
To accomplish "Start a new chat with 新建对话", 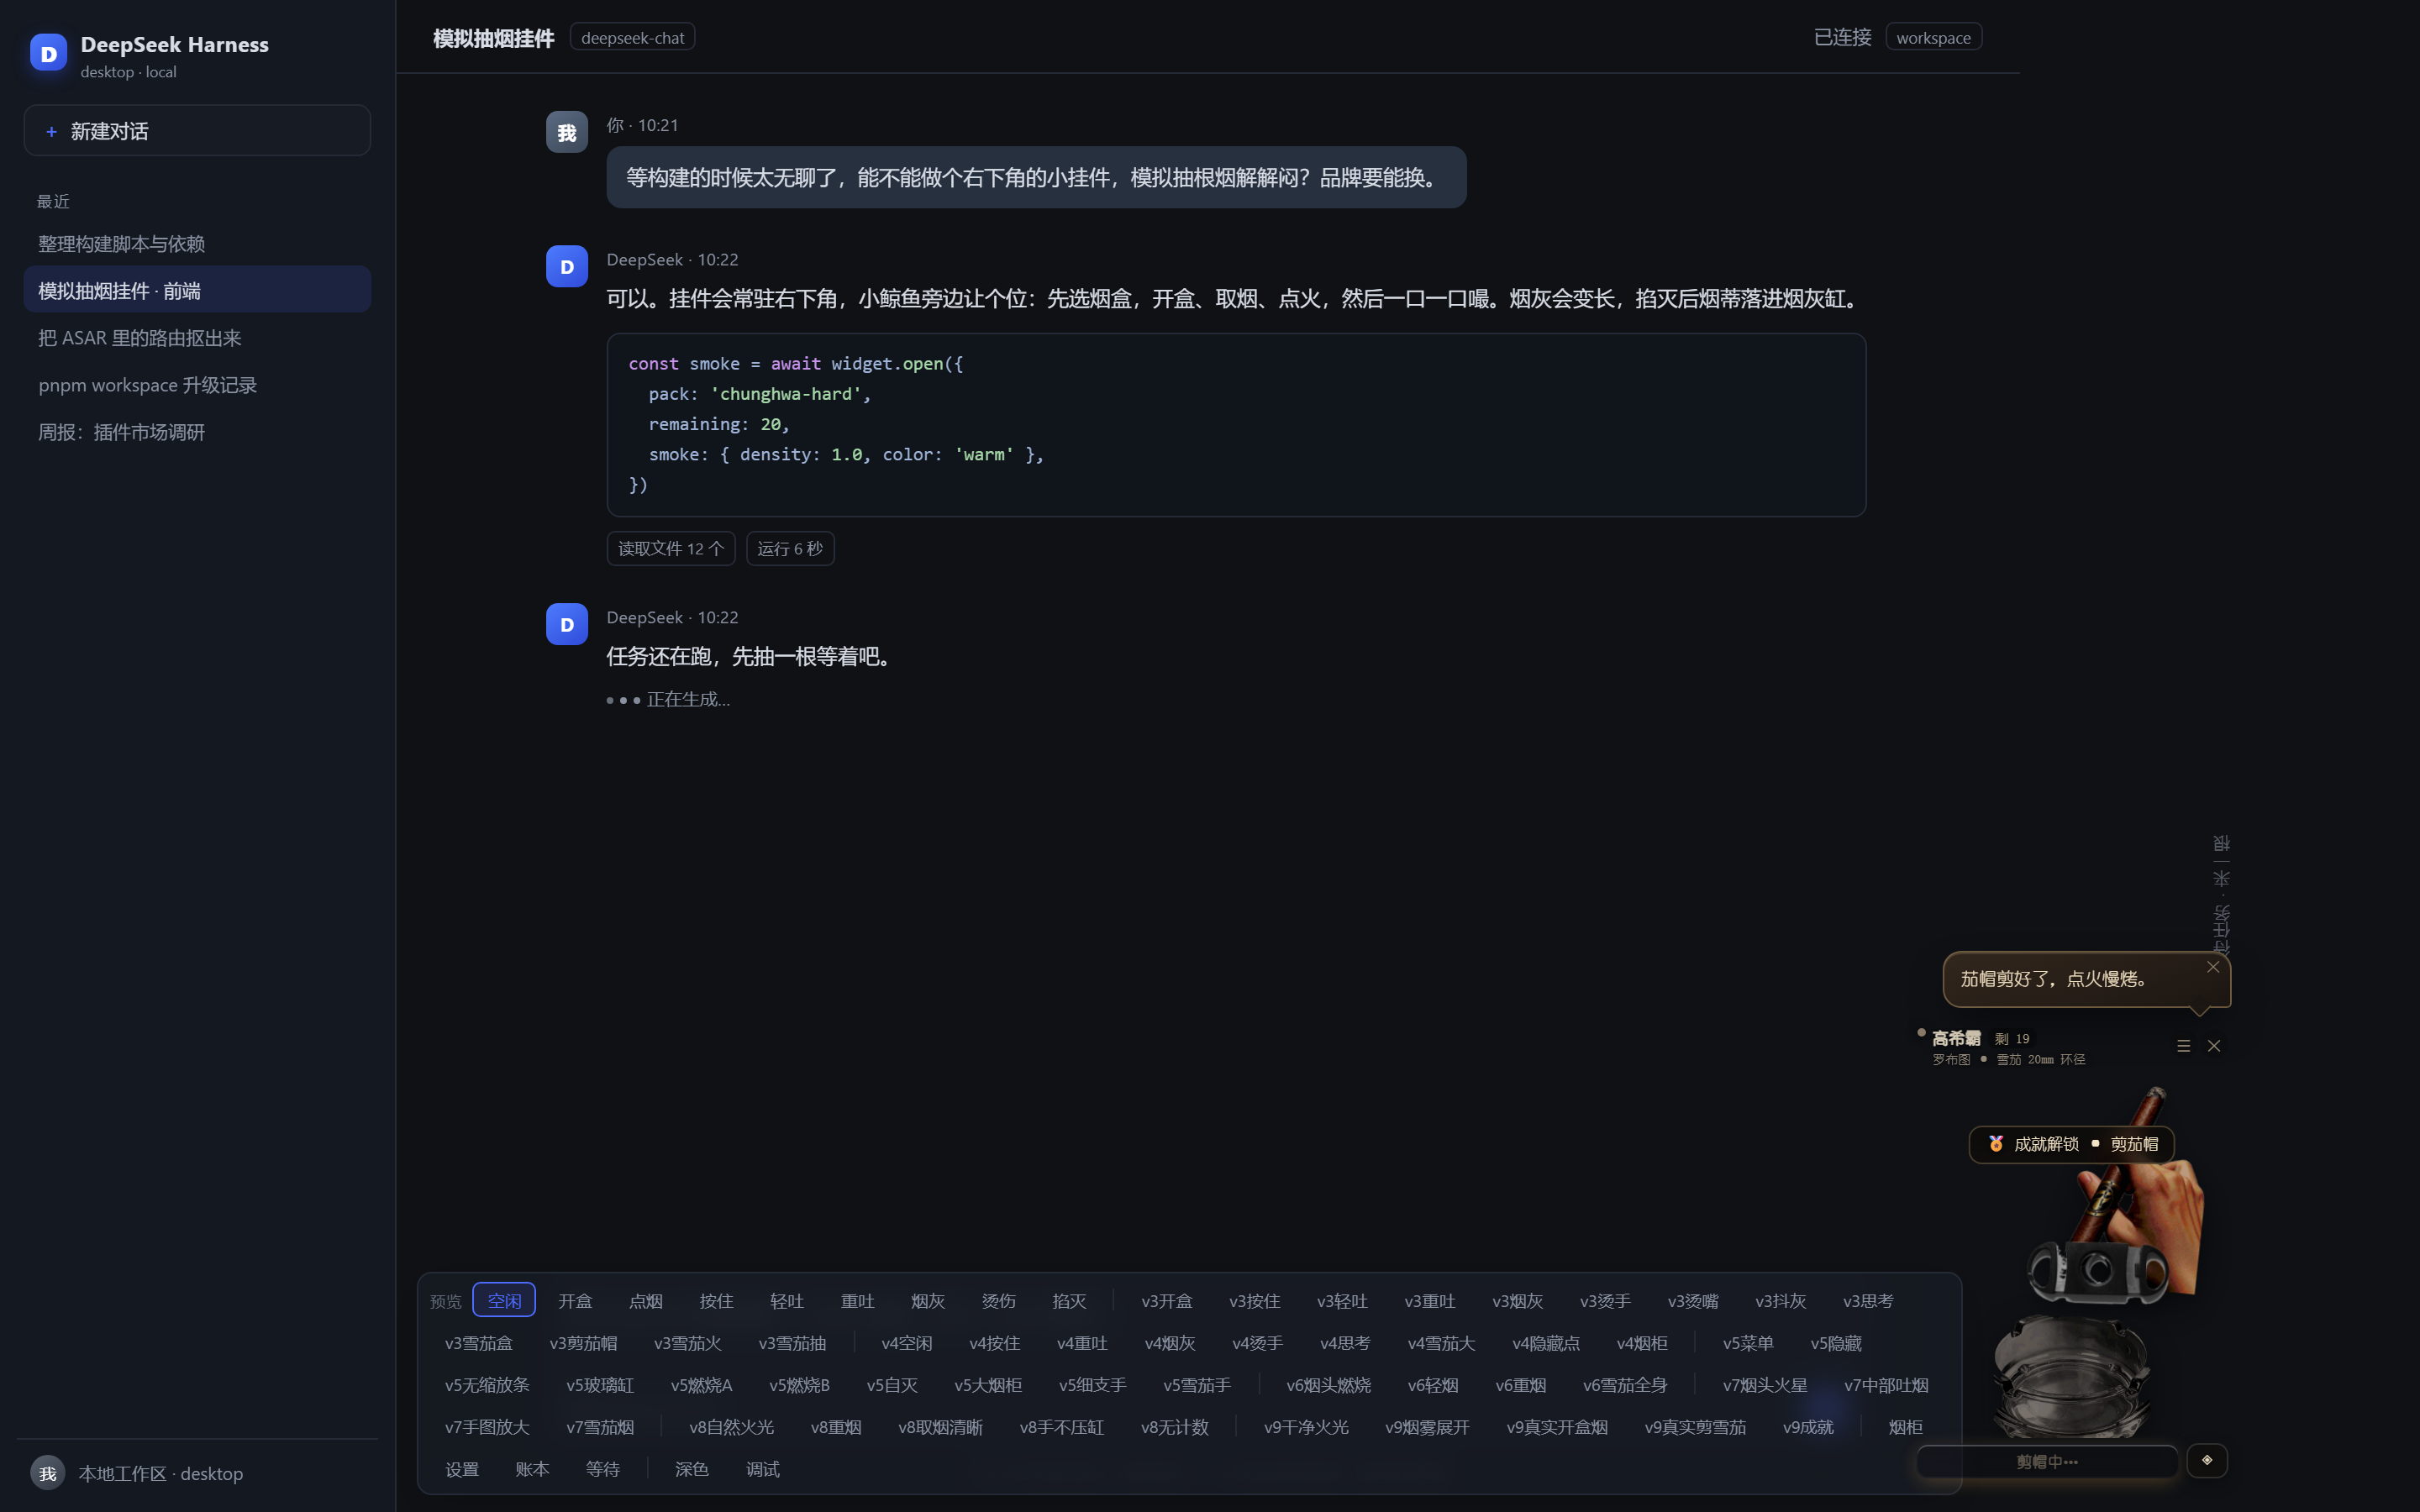I will (197, 131).
